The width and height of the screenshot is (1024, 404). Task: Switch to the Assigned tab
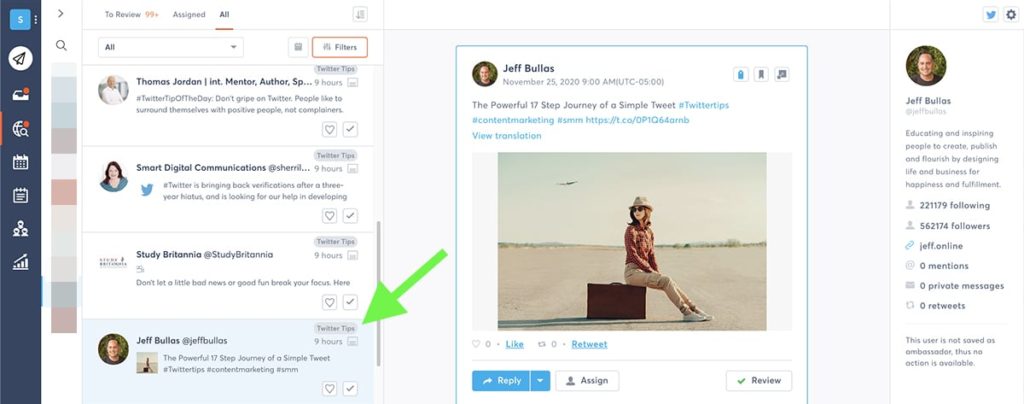189,15
